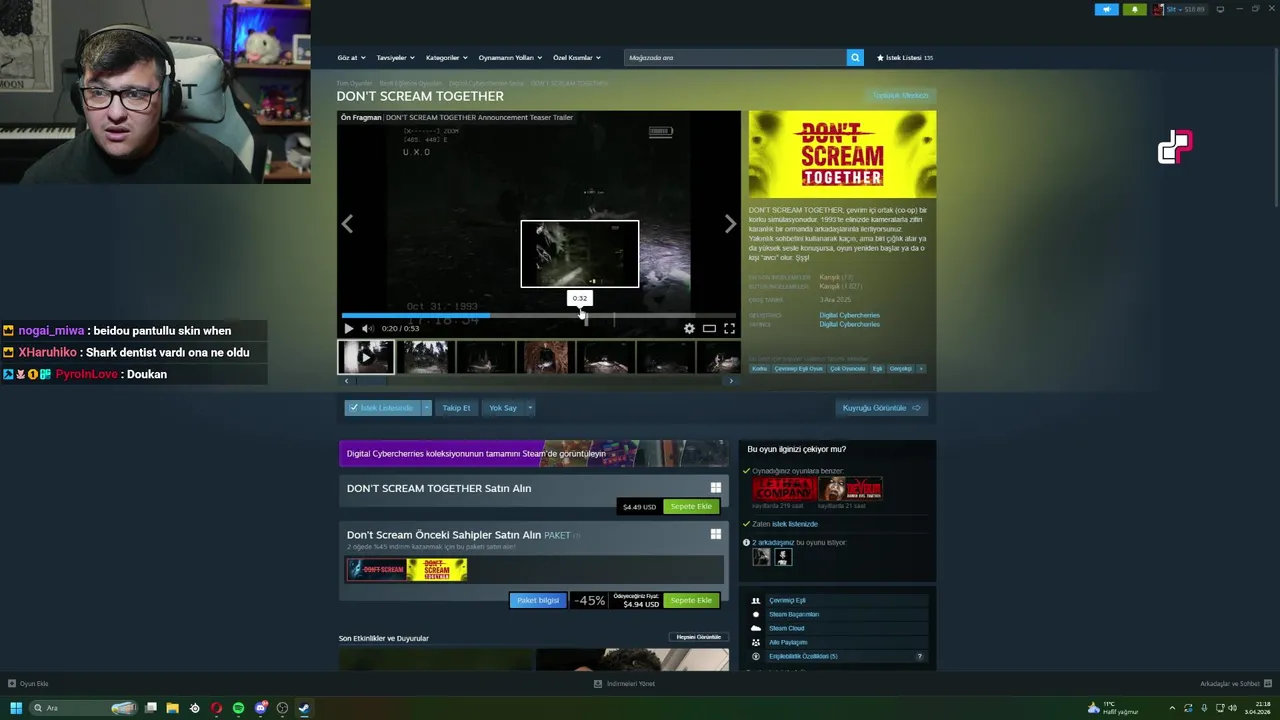This screenshot has width=1280, height=720.
Task: Expand the Kategoriler menu
Action: [x=446, y=58]
